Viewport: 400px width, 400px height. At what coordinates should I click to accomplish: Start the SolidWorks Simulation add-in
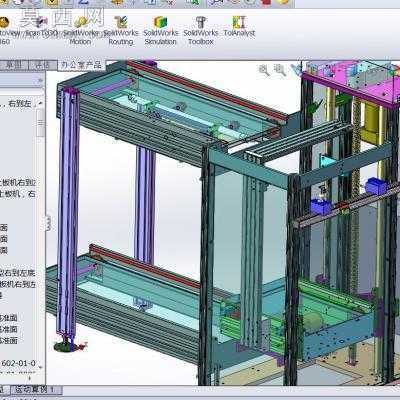click(161, 31)
